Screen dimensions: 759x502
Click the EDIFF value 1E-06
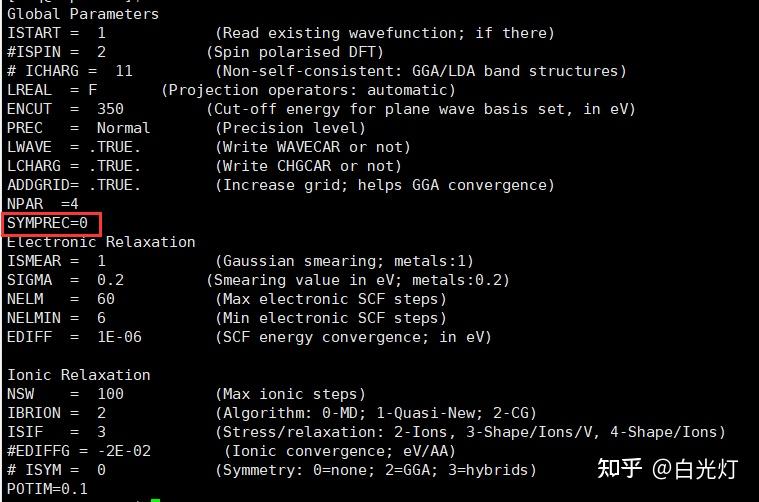119,337
